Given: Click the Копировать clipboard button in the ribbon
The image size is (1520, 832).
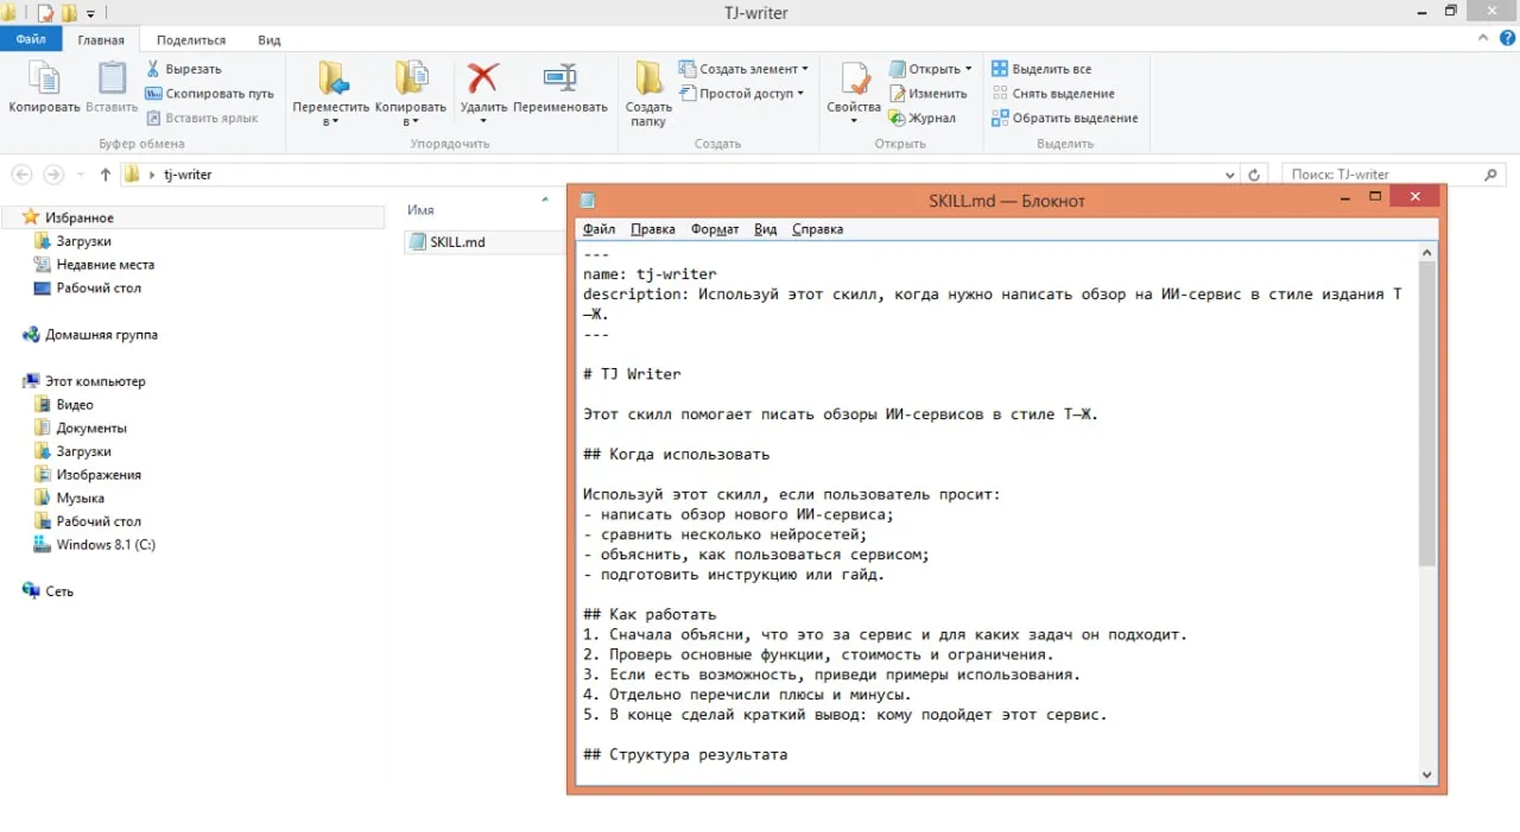Looking at the screenshot, I should tap(44, 86).
